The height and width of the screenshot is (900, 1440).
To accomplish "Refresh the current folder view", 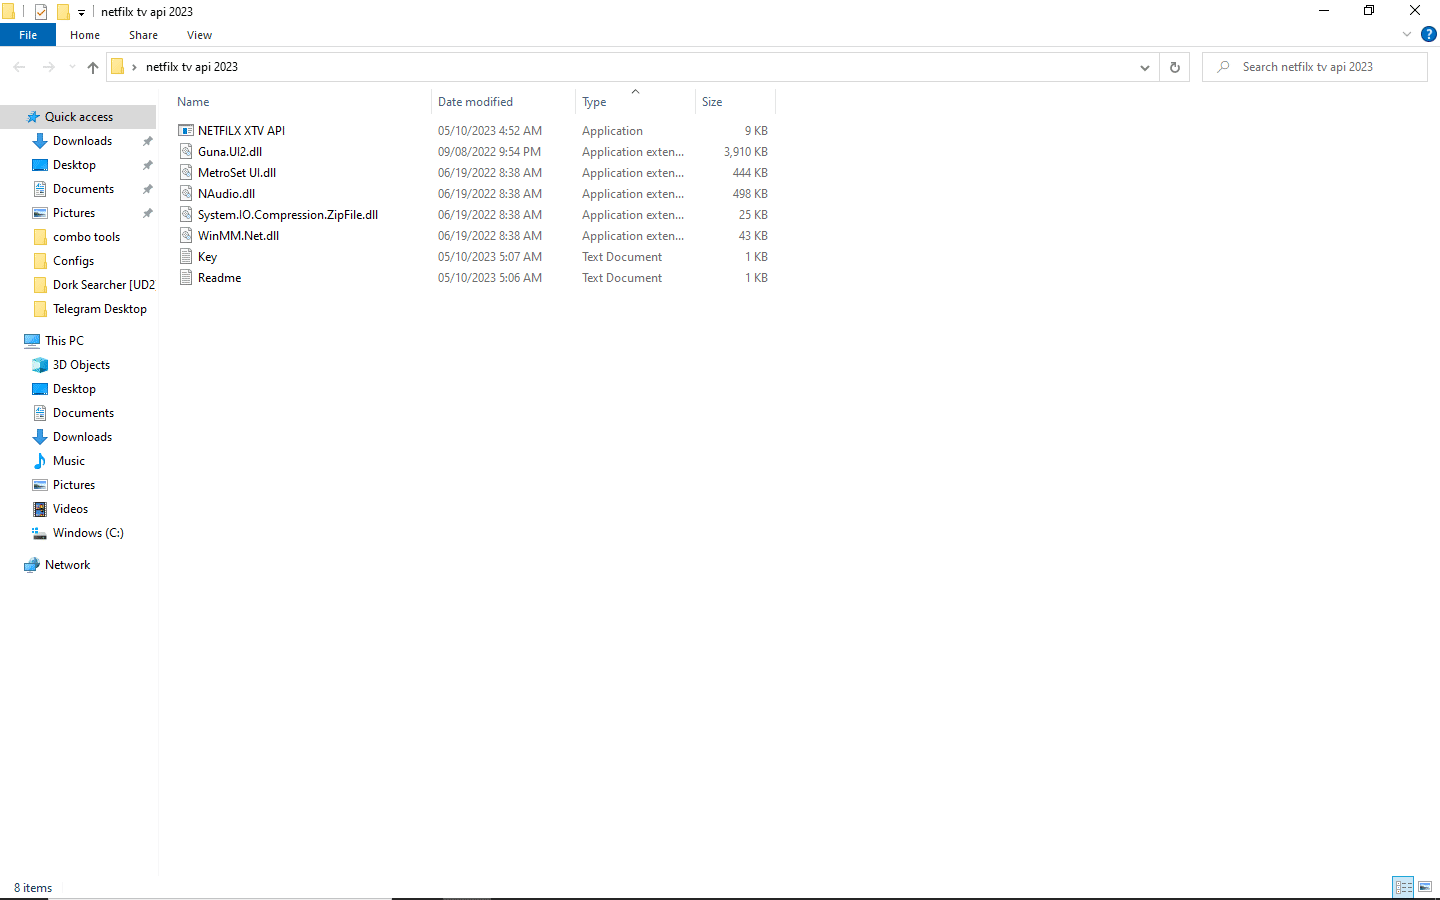I will tap(1175, 67).
